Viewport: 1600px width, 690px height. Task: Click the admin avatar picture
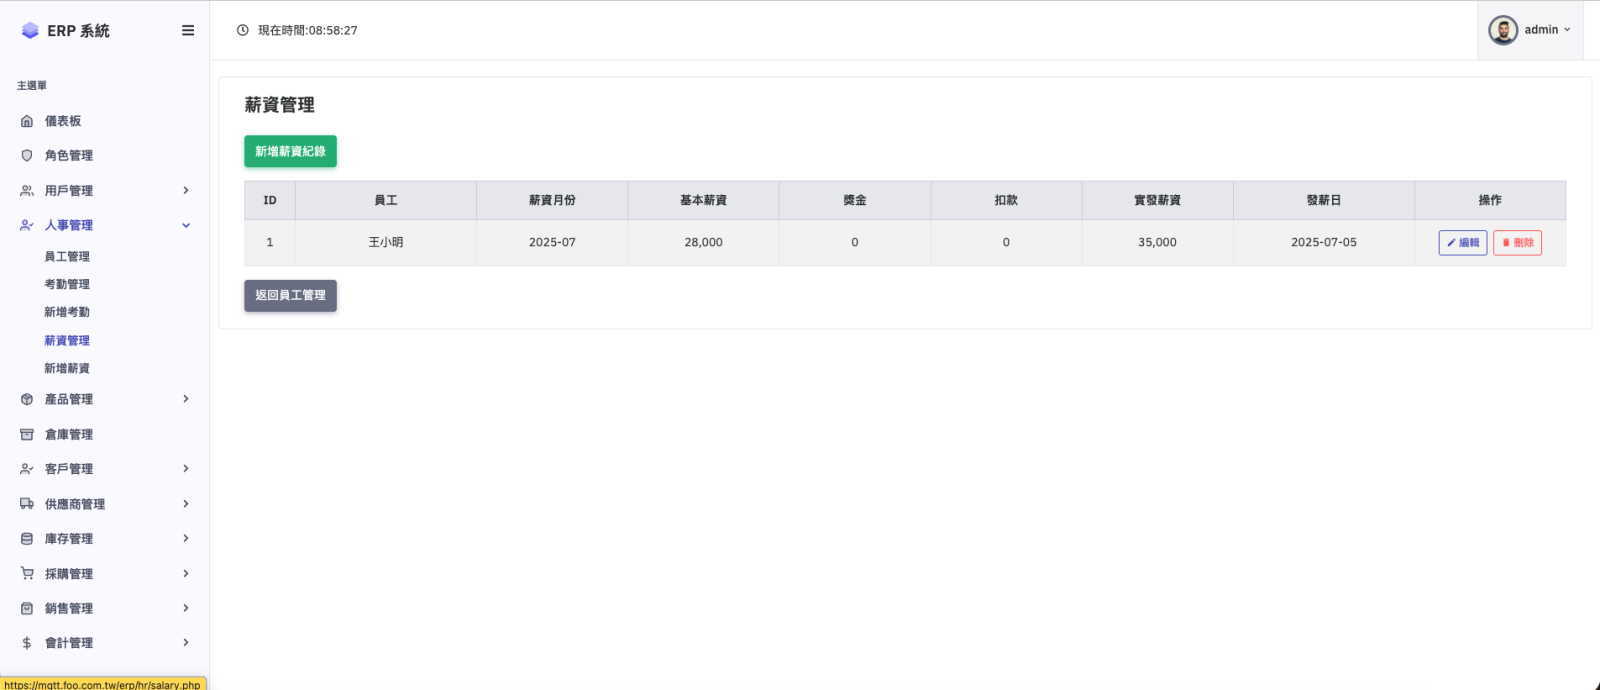[x=1503, y=30]
